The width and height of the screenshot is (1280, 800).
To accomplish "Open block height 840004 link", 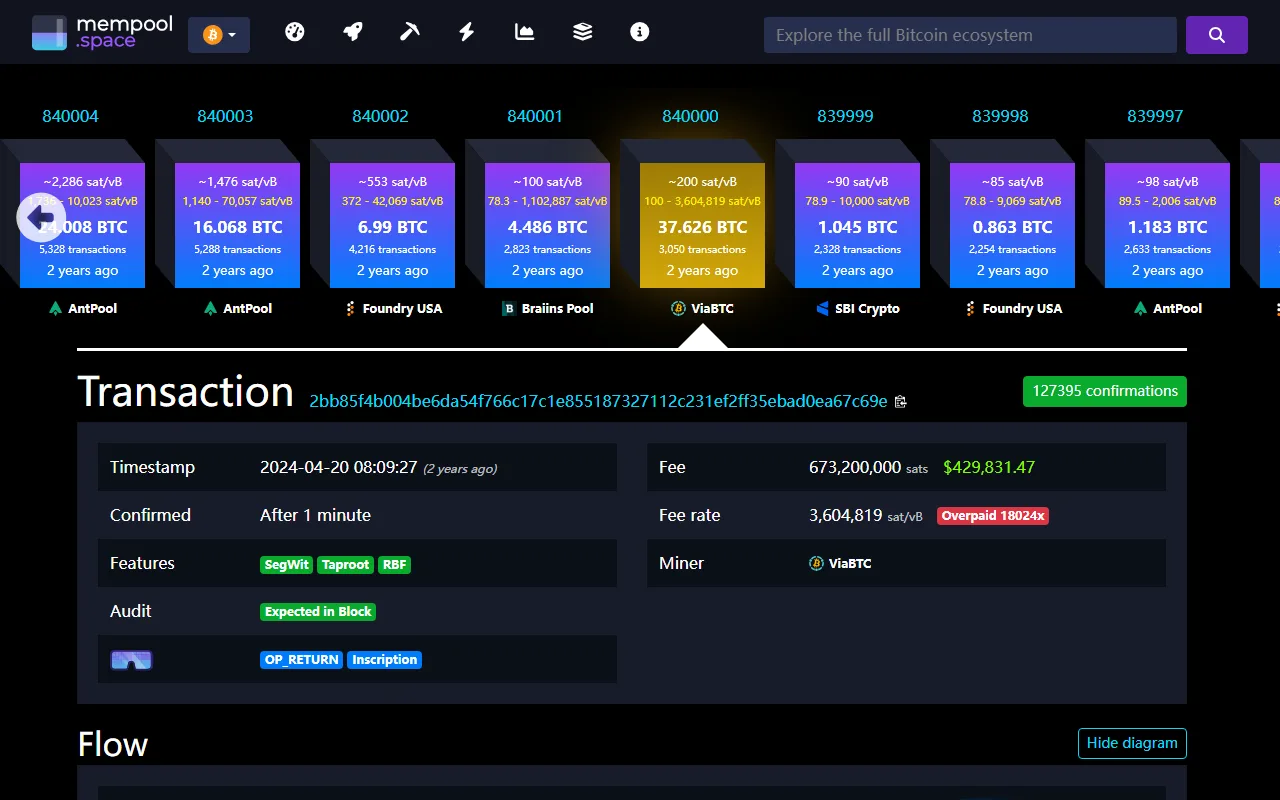I will pos(70,116).
